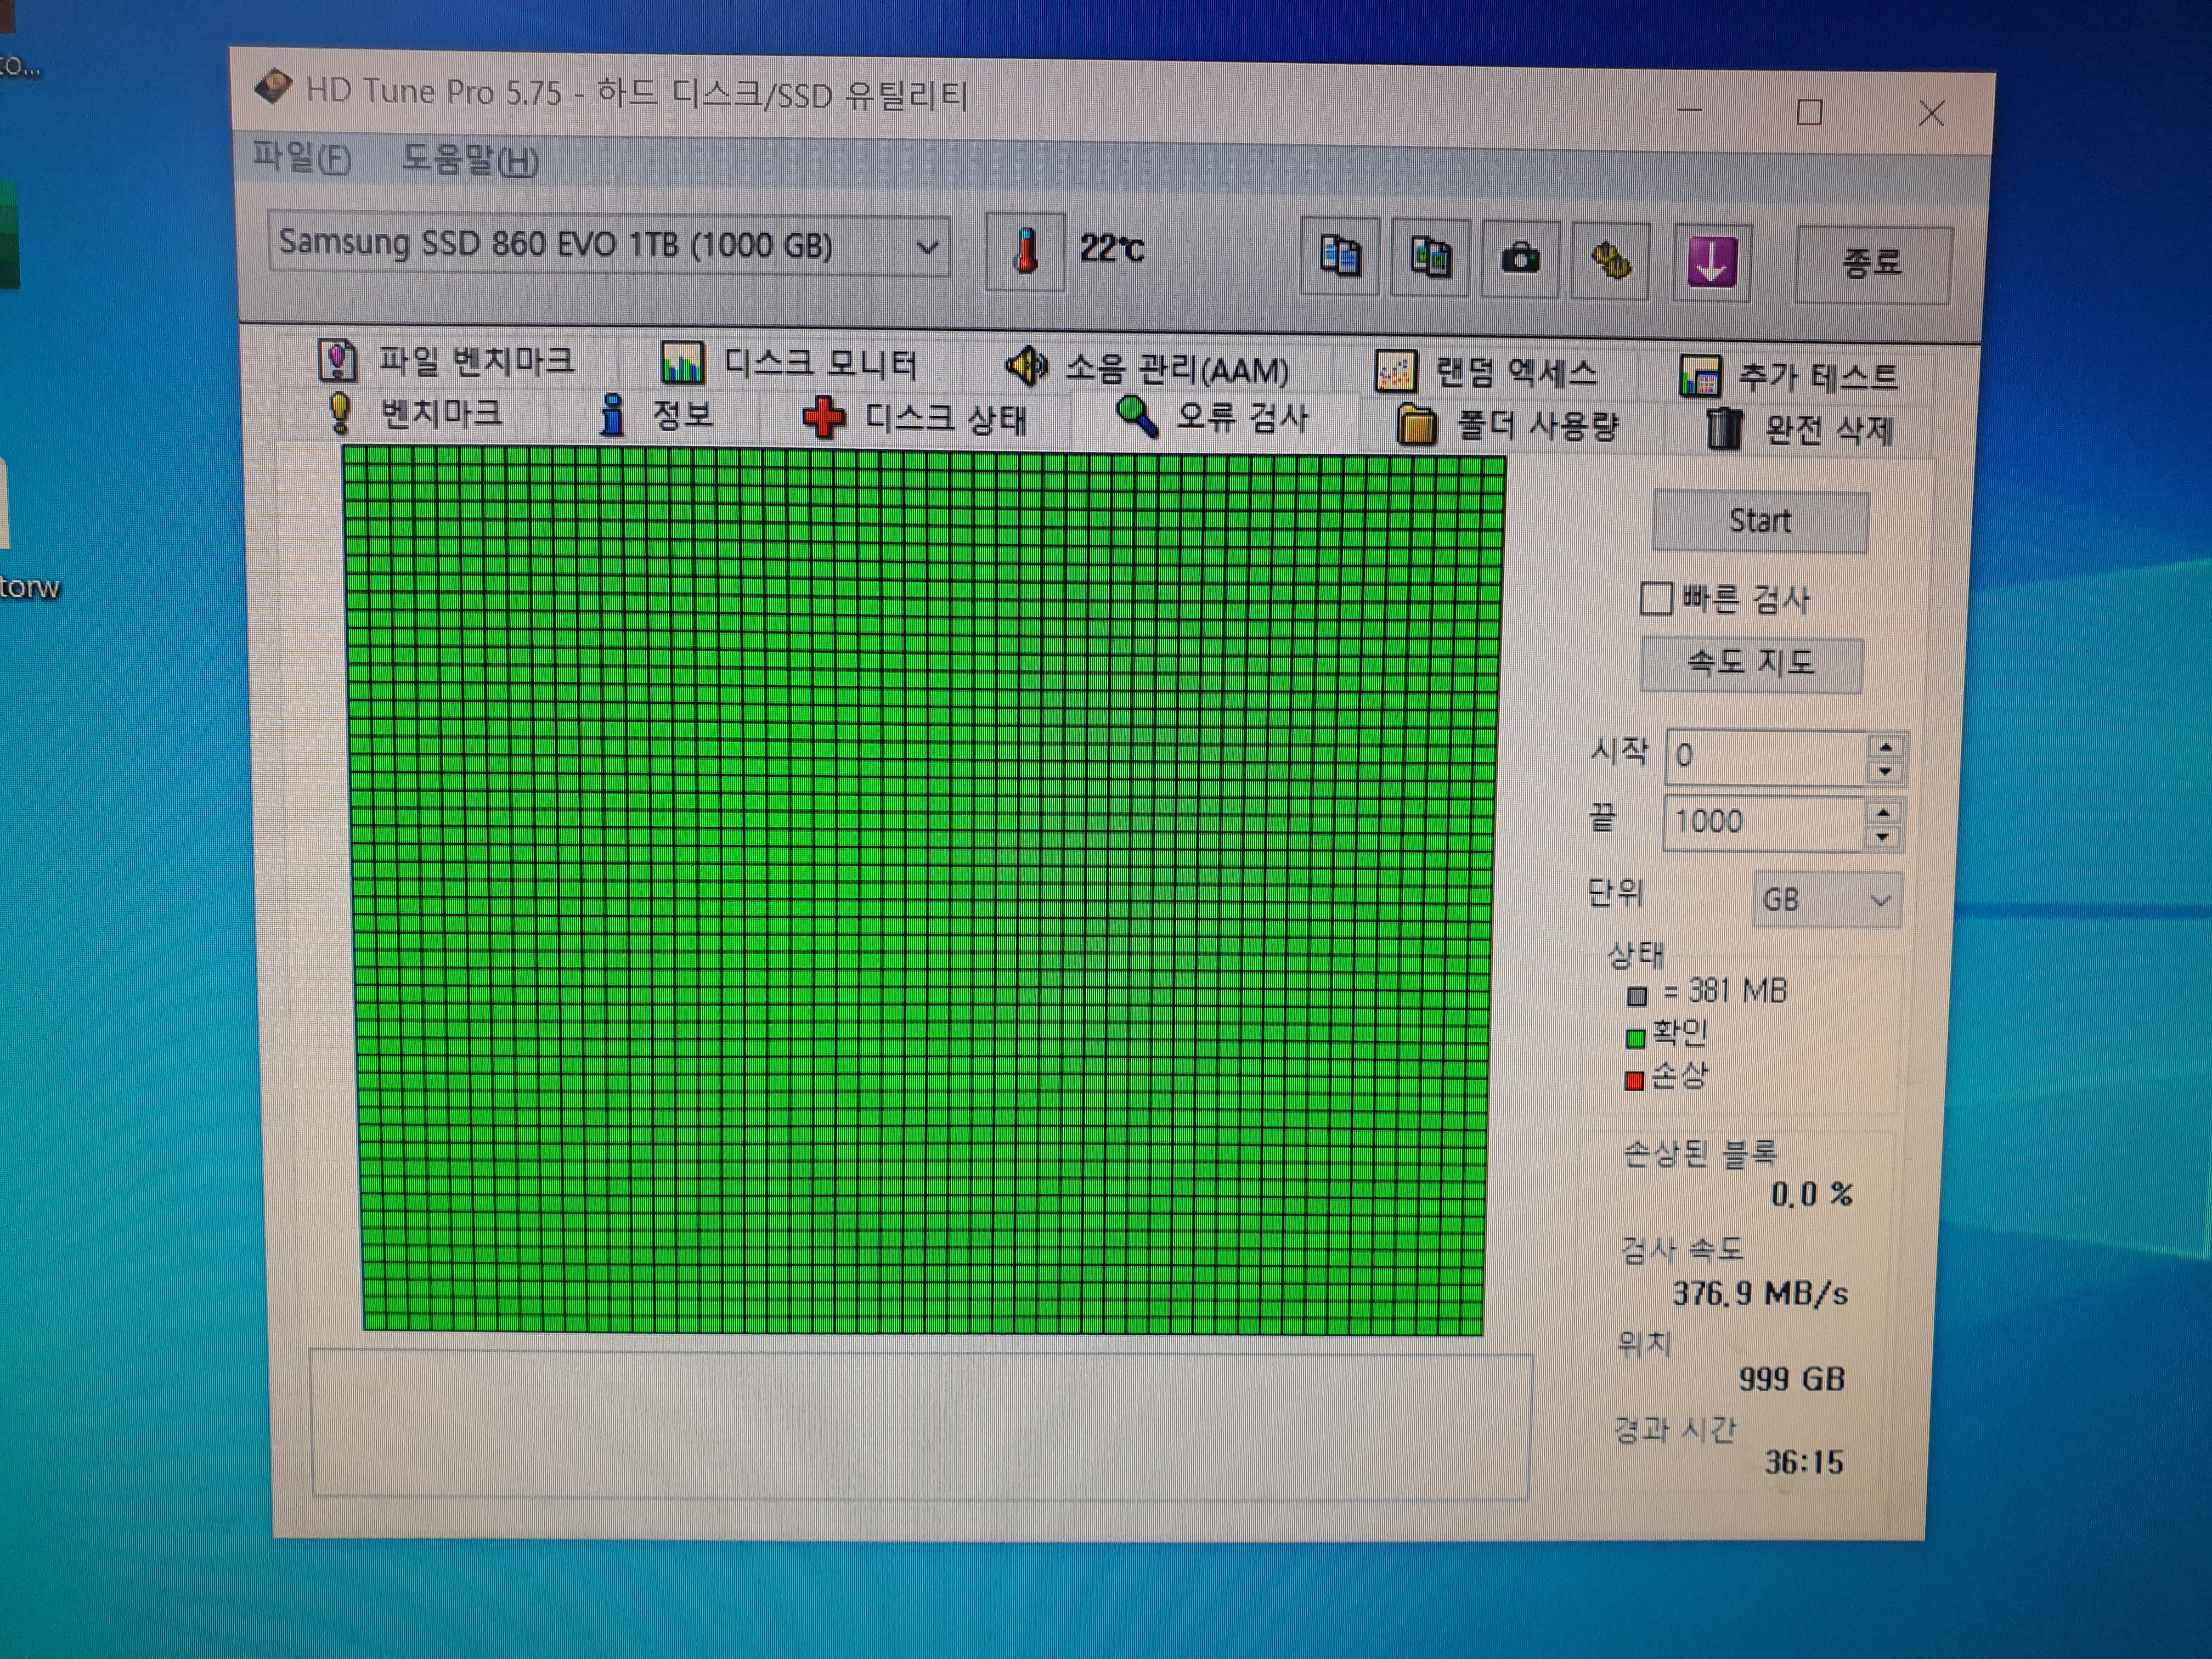Click the red 손상 legend swatch
The image size is (2212, 1659).
(1634, 1081)
